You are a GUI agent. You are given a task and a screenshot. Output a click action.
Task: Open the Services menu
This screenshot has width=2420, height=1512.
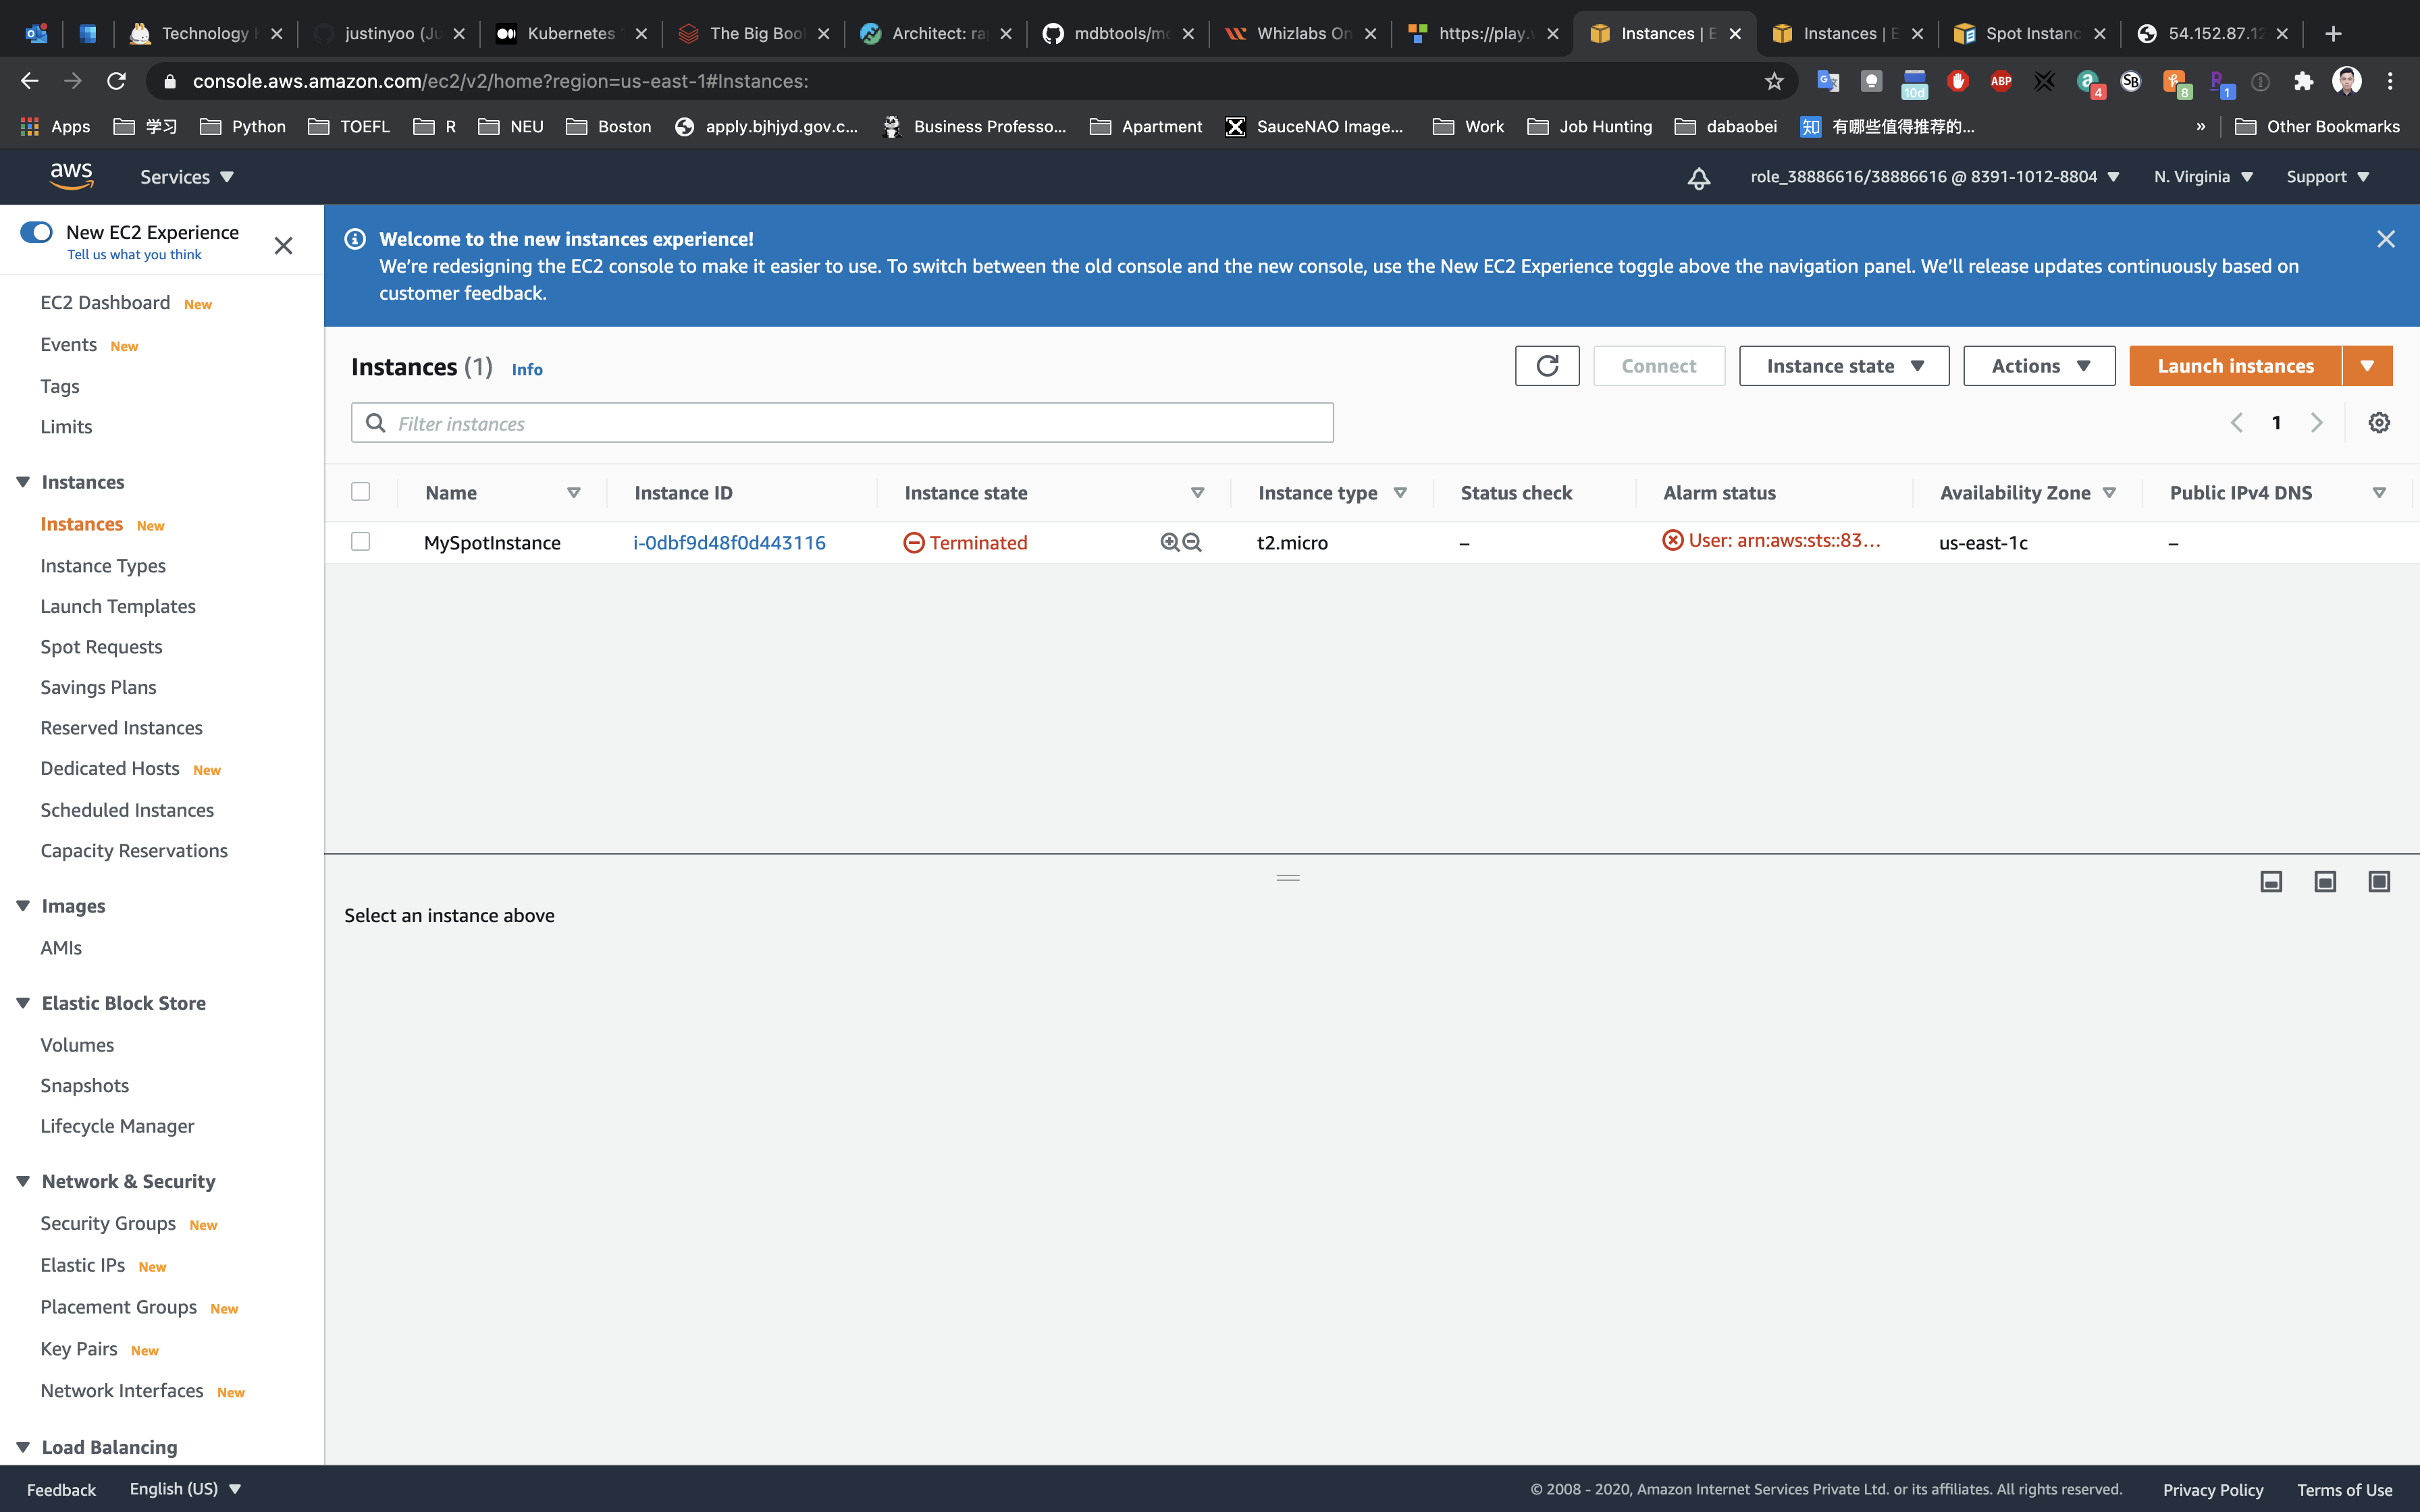point(186,177)
